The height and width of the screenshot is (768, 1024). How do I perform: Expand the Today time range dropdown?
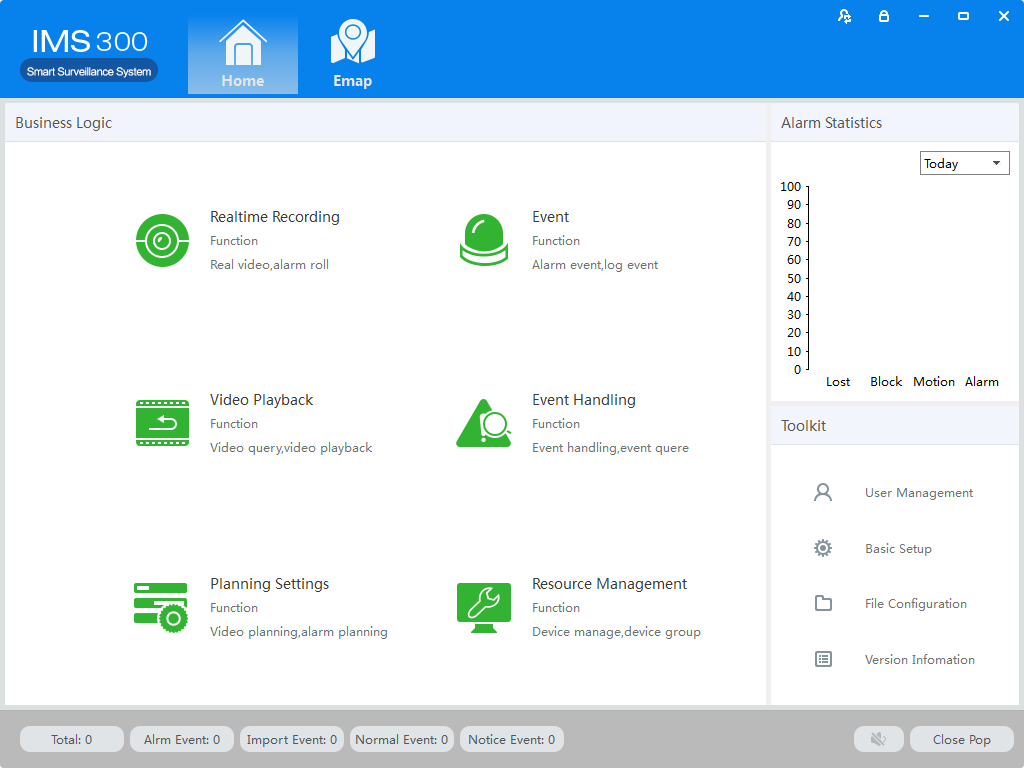[964, 163]
